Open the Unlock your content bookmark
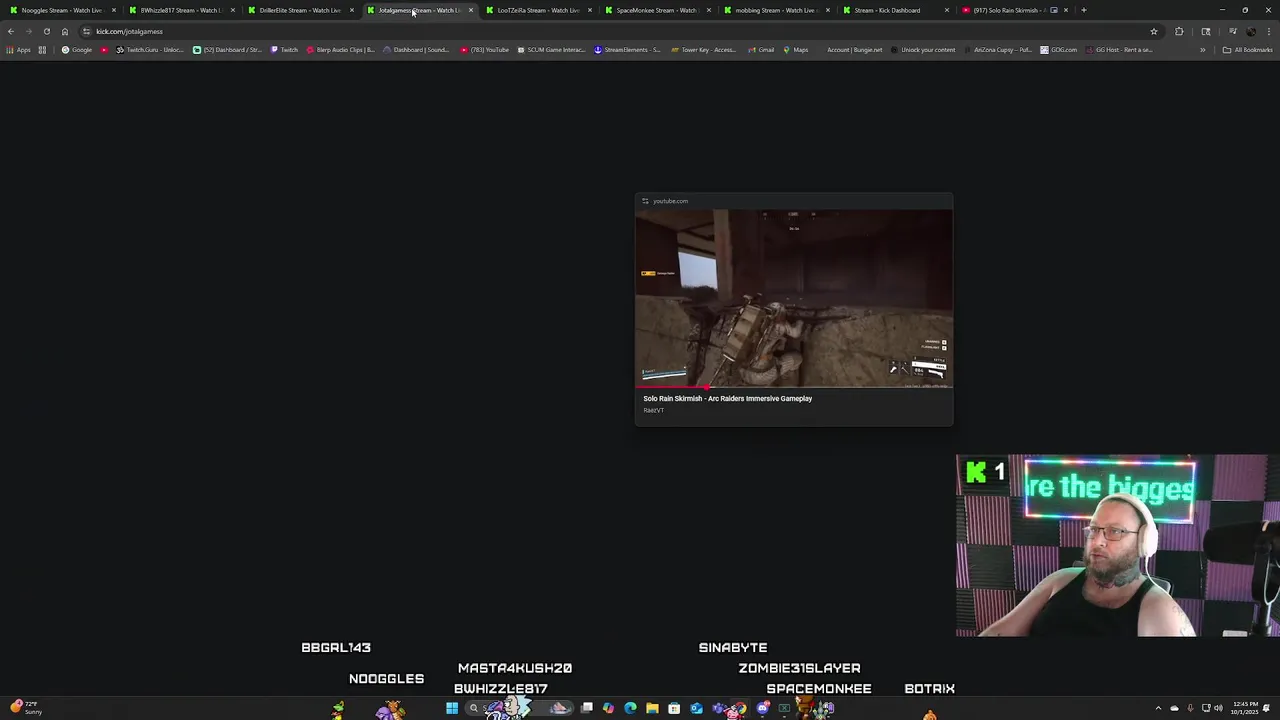1280x720 pixels. (x=923, y=50)
